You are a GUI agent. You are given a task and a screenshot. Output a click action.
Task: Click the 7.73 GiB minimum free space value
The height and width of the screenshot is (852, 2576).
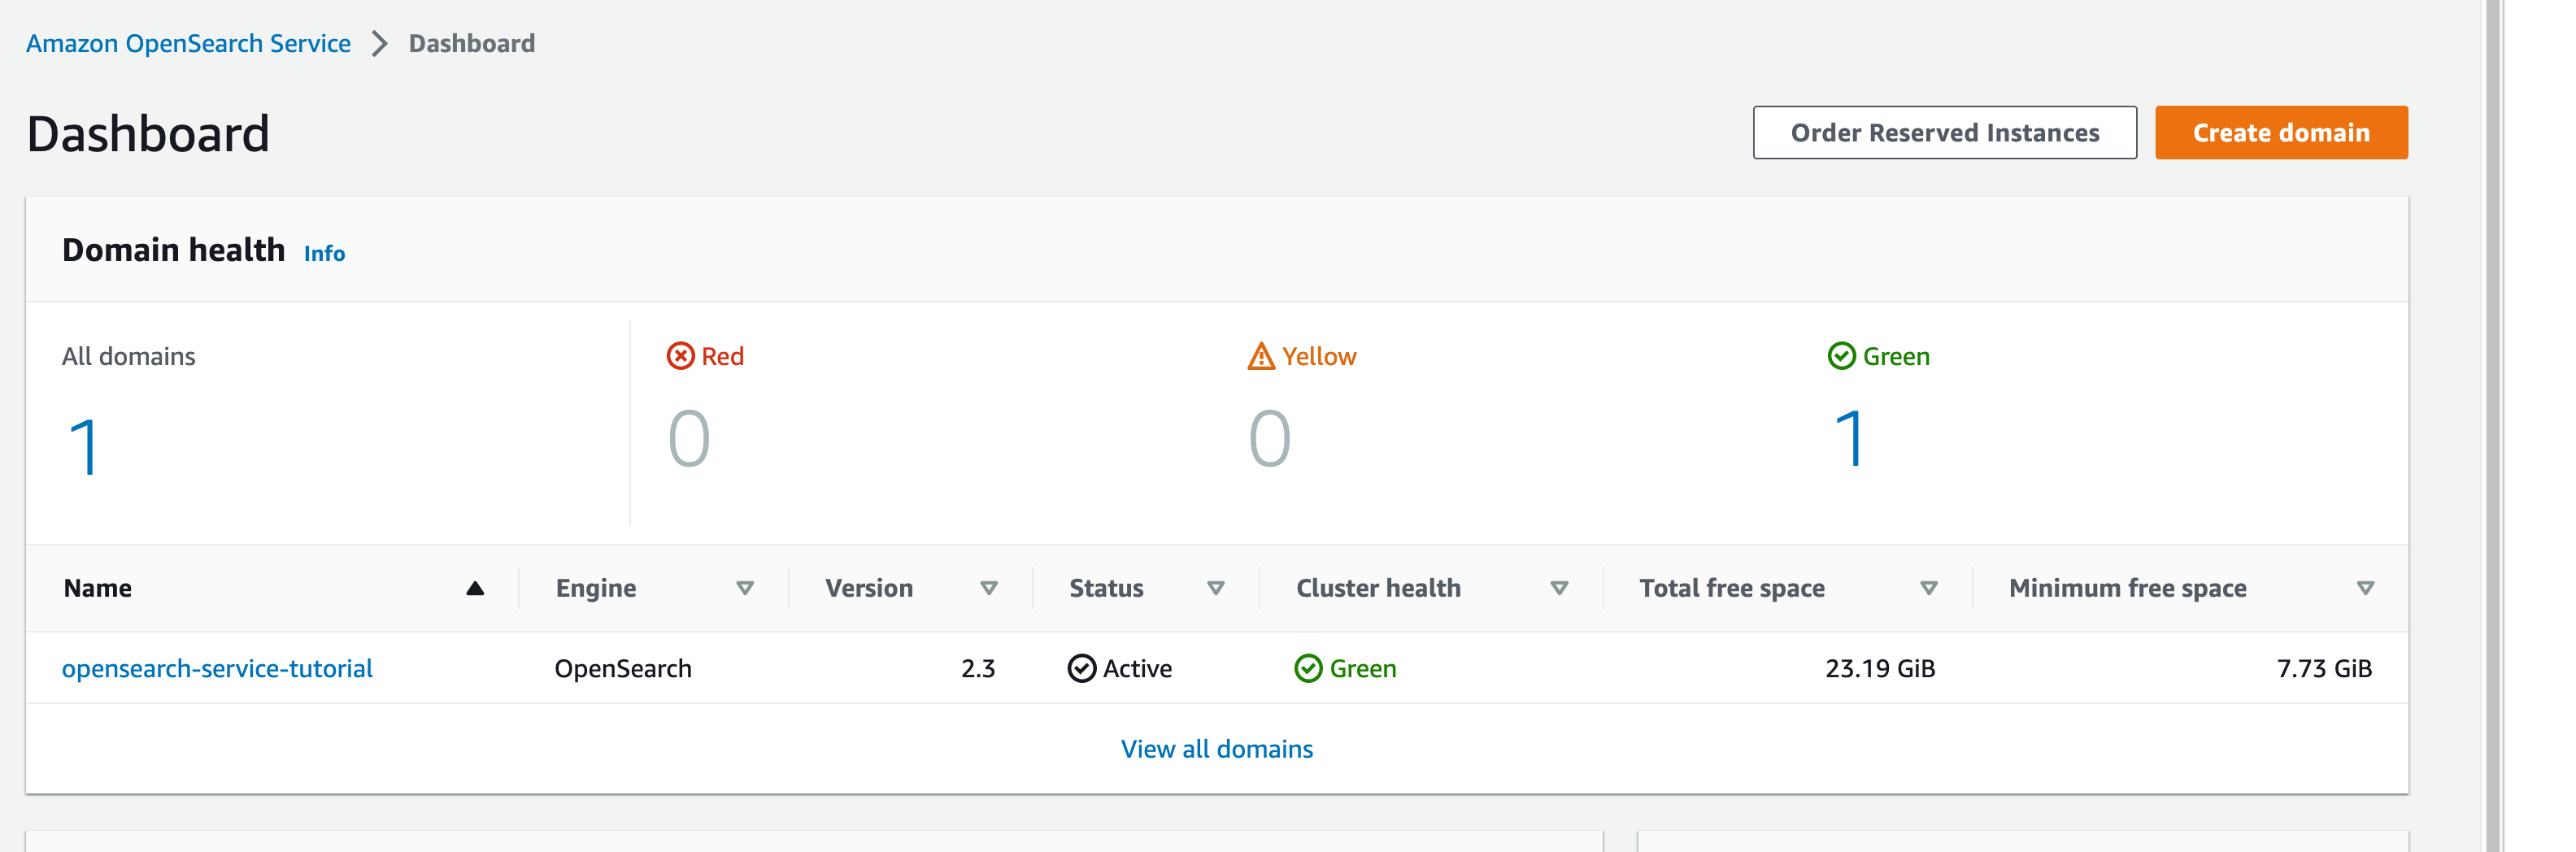[x=2324, y=668]
